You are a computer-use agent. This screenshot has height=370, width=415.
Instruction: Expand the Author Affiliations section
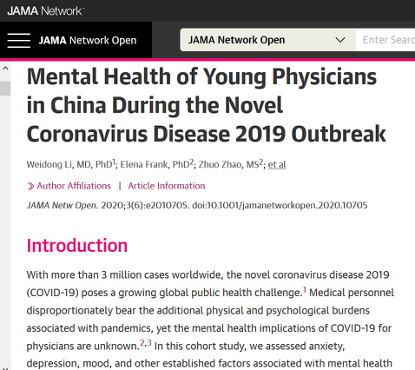pyautogui.click(x=74, y=186)
